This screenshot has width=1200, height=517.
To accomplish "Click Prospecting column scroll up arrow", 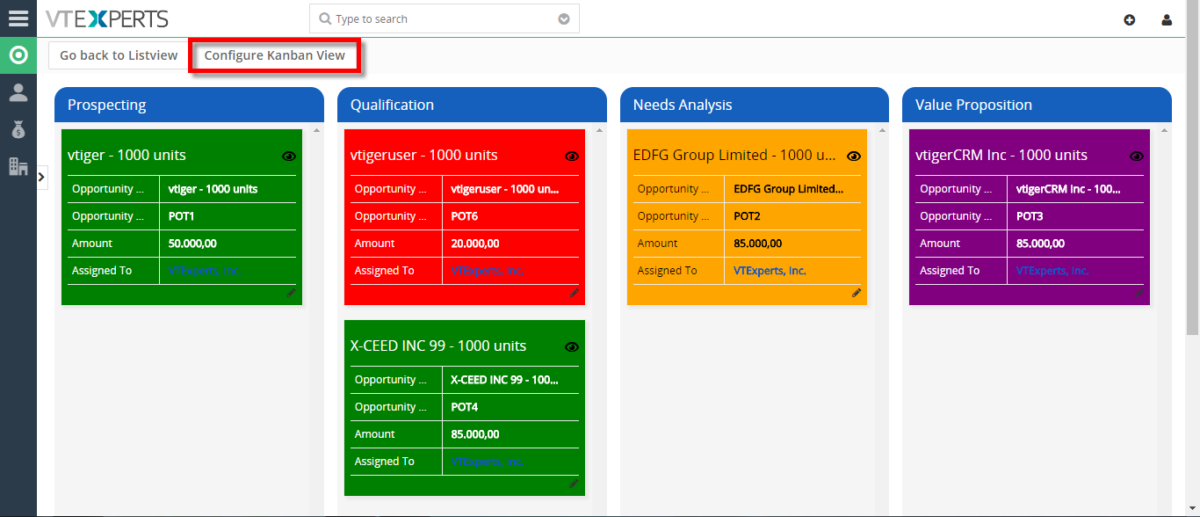I will [317, 130].
